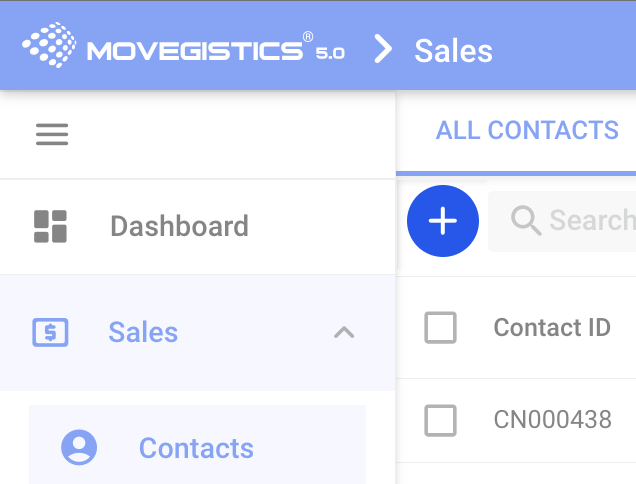The height and width of the screenshot is (484, 636).
Task: Check the box for row CN000438
Action: tap(441, 420)
